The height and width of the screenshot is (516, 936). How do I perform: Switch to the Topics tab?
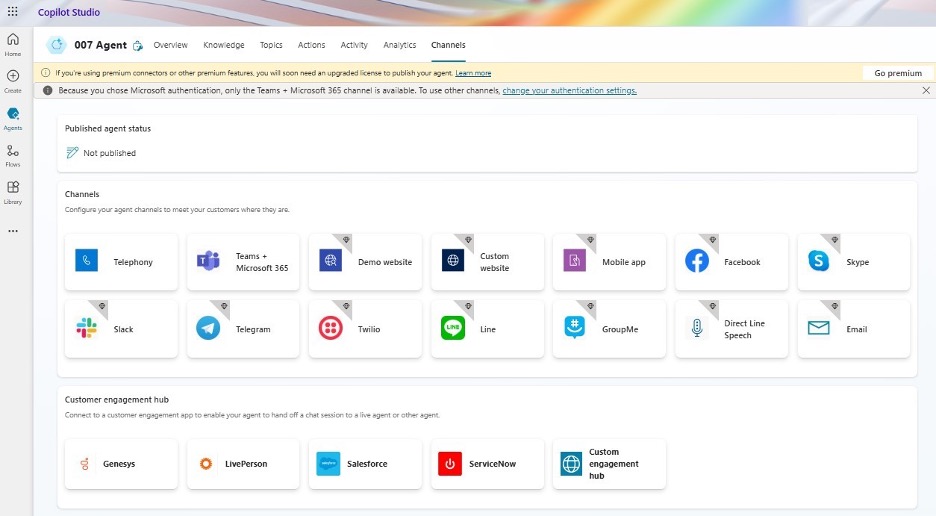coord(271,45)
